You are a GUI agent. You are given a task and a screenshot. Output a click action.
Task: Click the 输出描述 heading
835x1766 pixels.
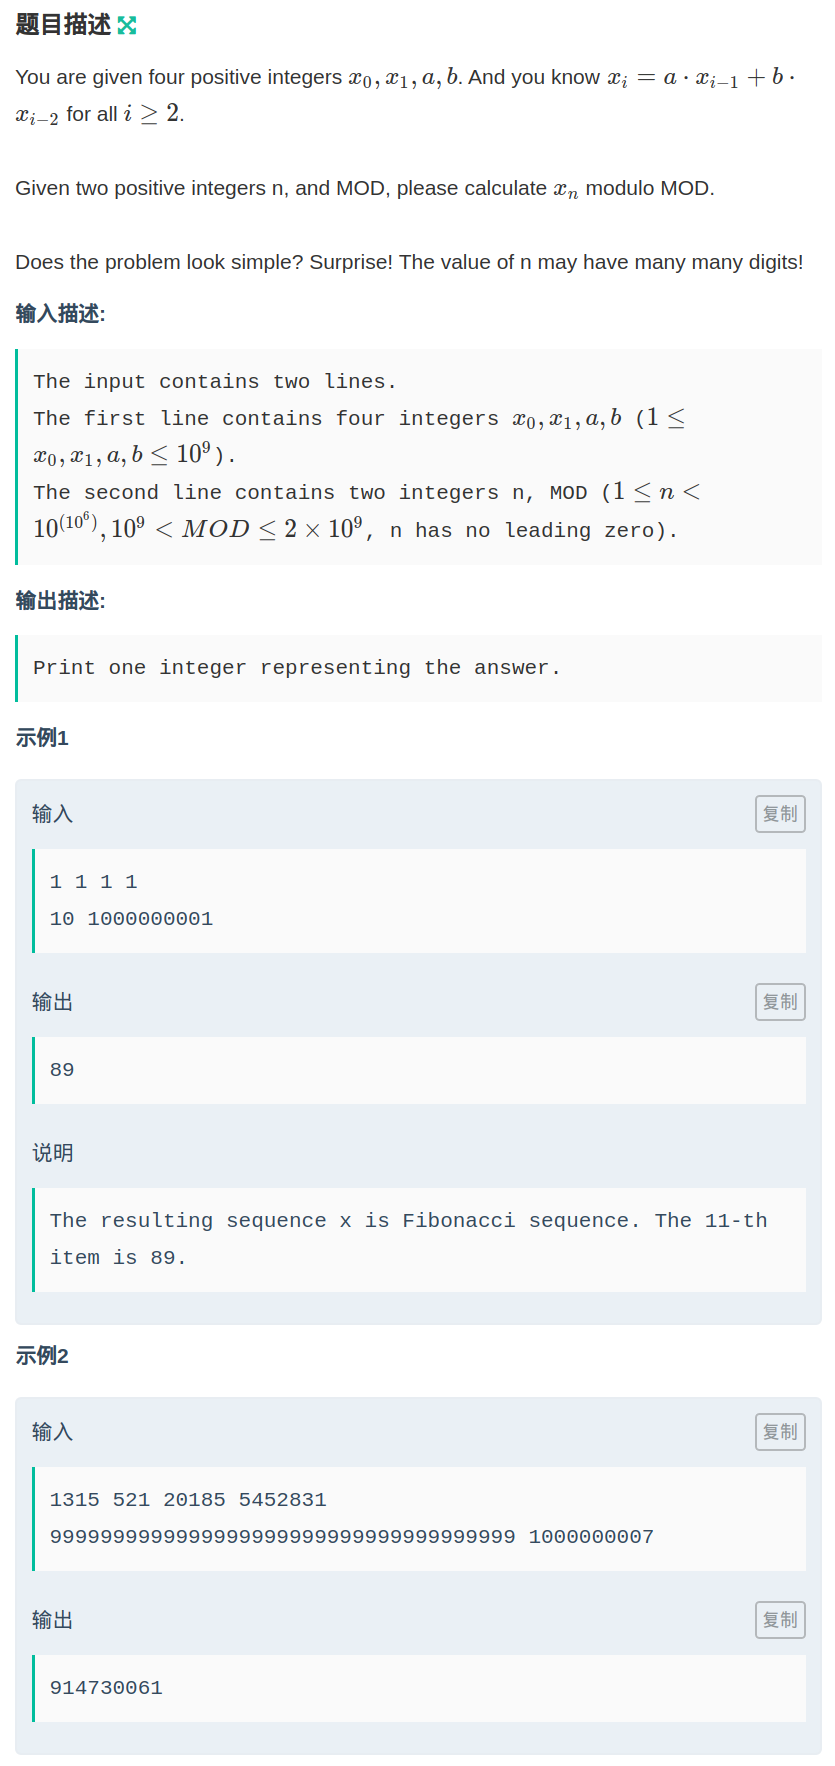60,601
